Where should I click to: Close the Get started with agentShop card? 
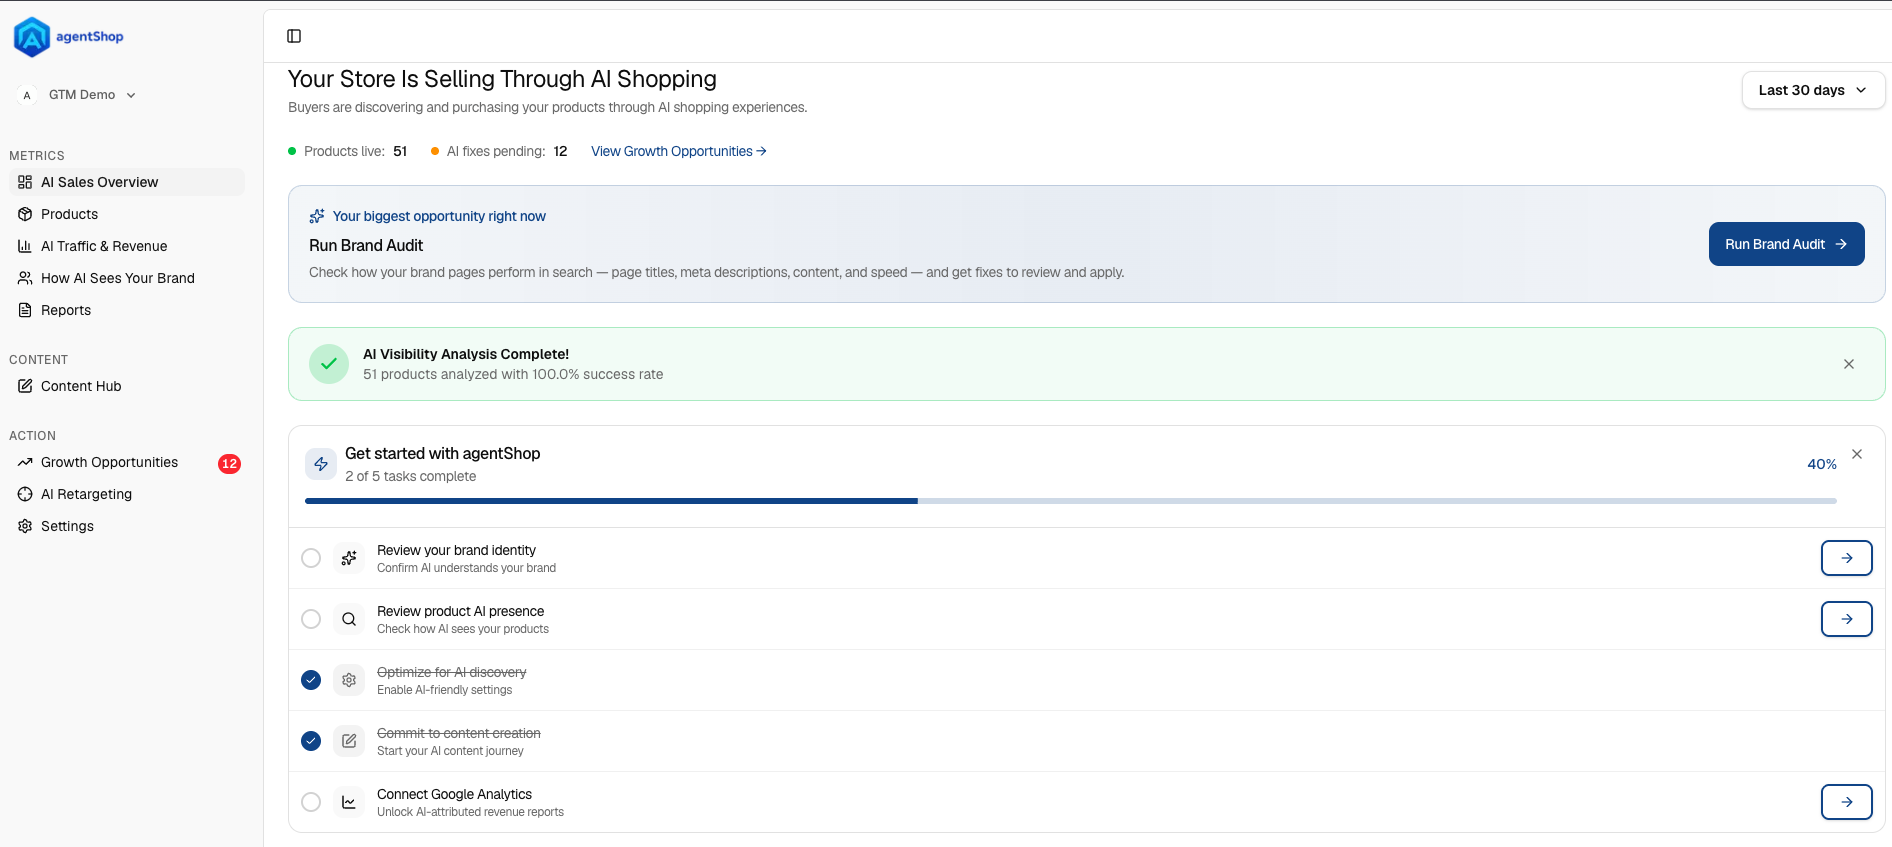1857,454
